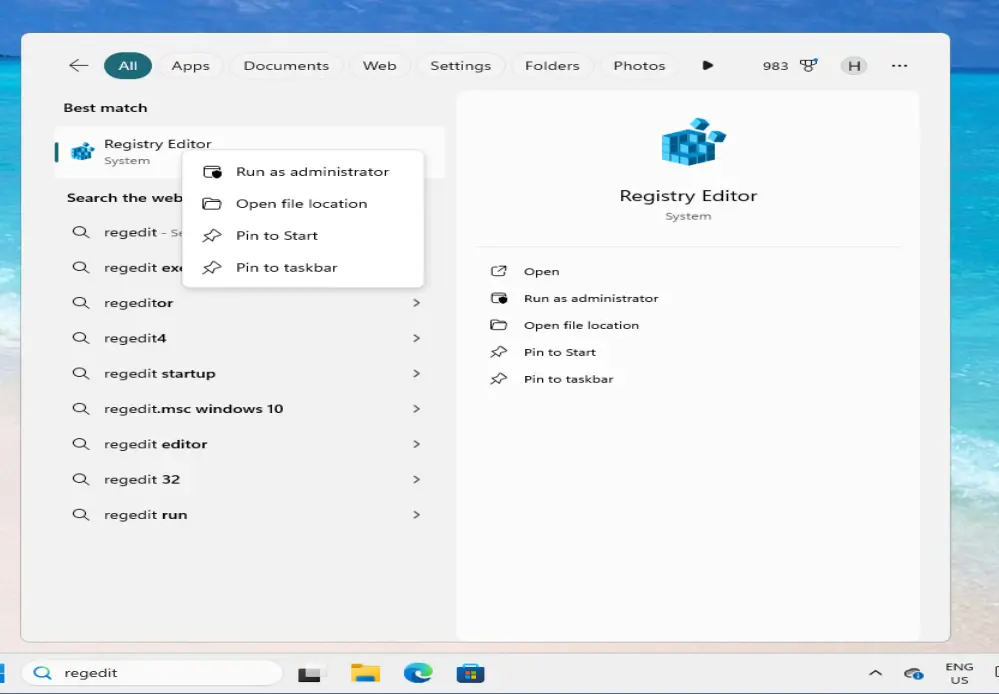Image resolution: width=999 pixels, height=694 pixels.
Task: Show hidden icons in system tray
Action: coord(875,672)
